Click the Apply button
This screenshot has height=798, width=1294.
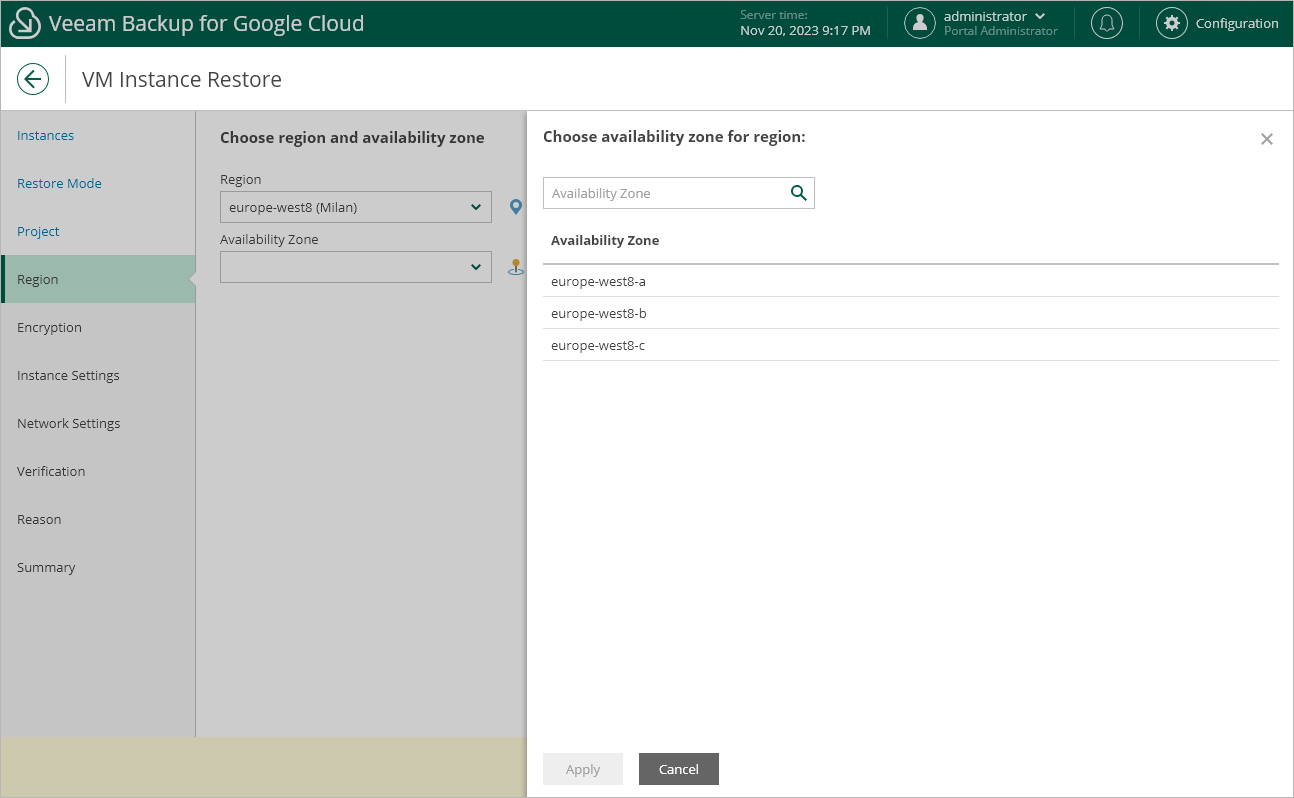[x=583, y=769]
